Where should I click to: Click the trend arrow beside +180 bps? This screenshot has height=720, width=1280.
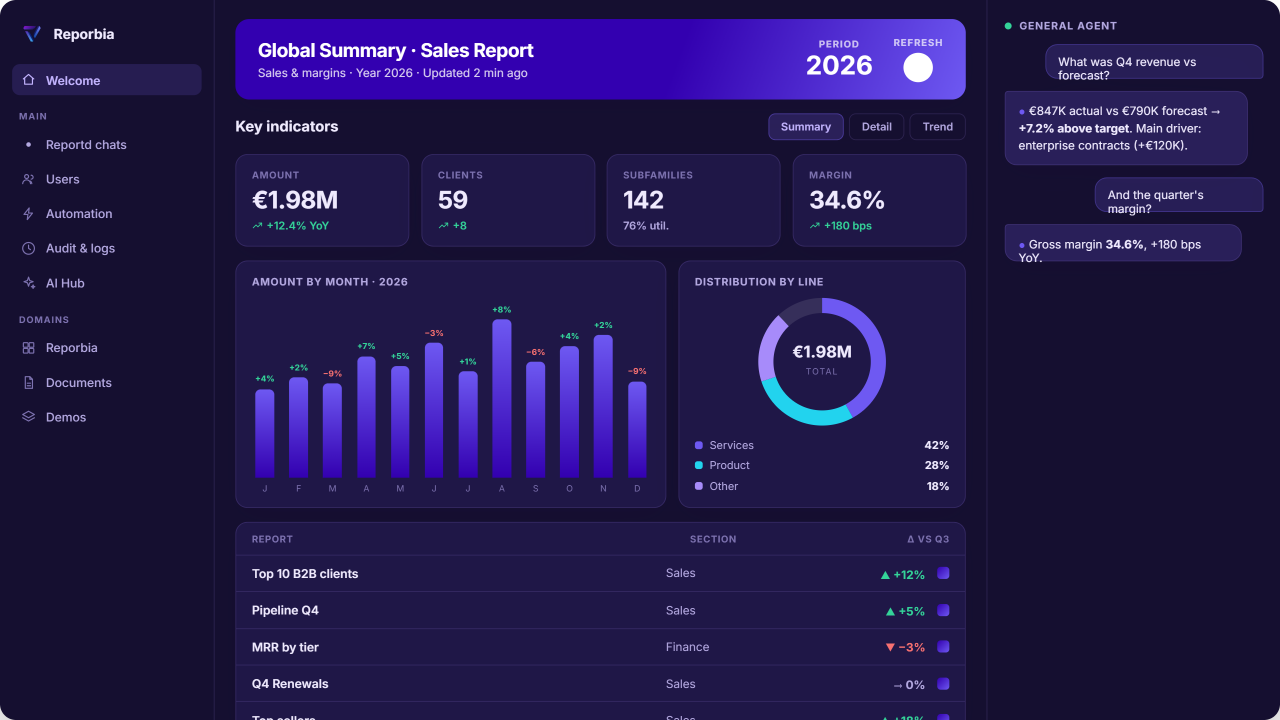814,226
